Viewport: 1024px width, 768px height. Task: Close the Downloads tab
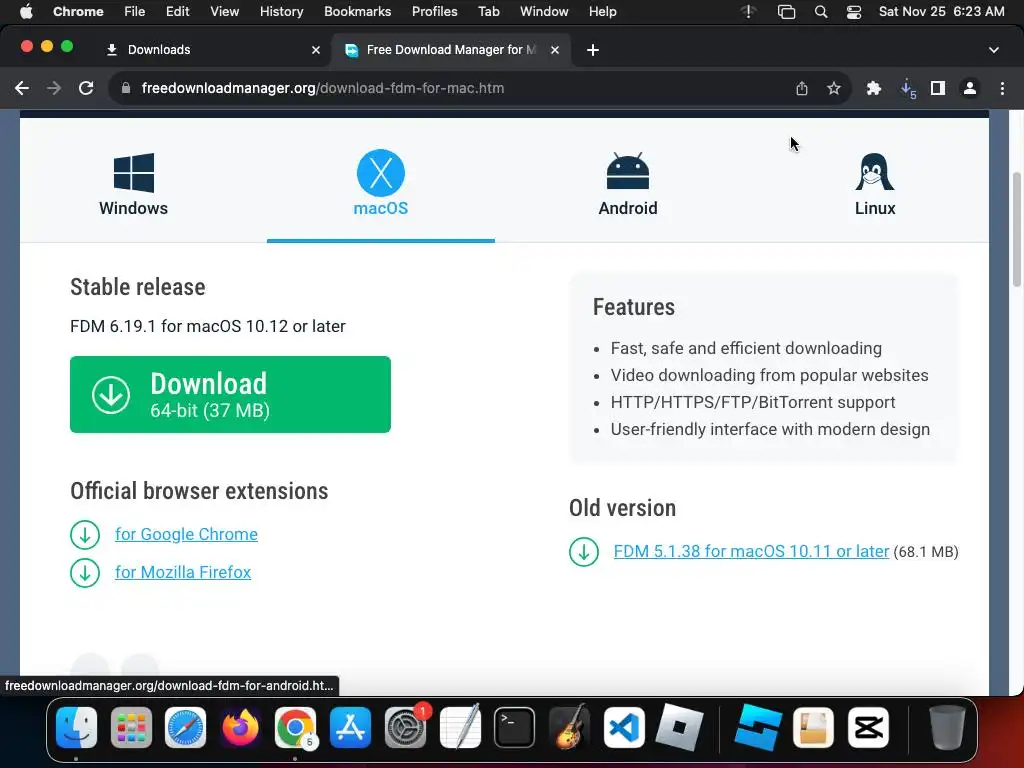pos(316,50)
